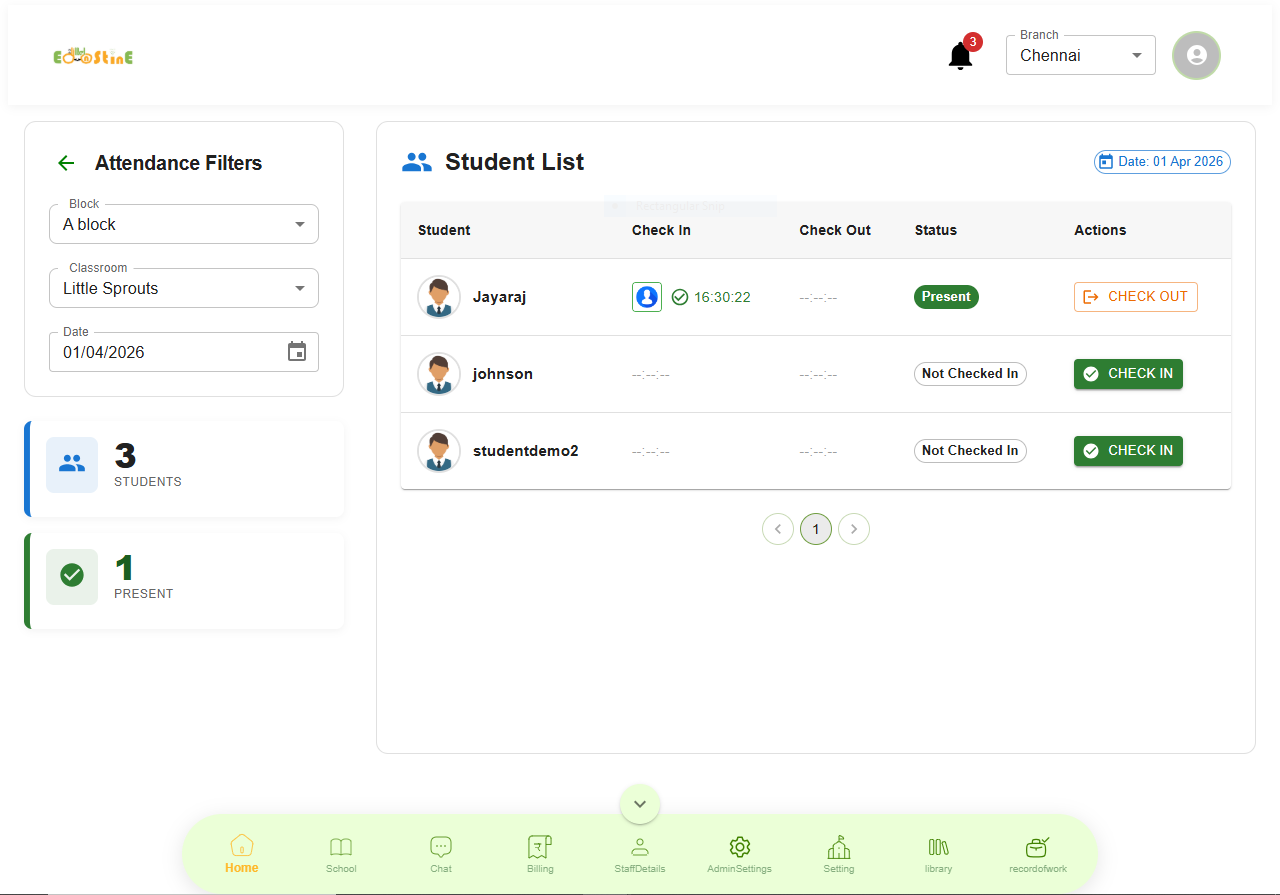Screen dimensions: 1280x895
Task: Open the notifications bell
Action: (x=960, y=56)
